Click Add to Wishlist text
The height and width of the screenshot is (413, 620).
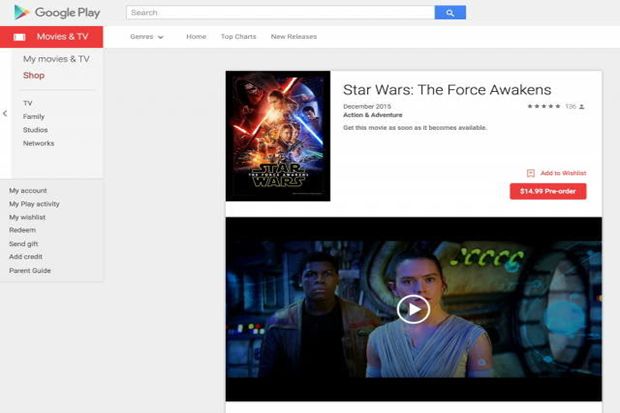(563, 173)
